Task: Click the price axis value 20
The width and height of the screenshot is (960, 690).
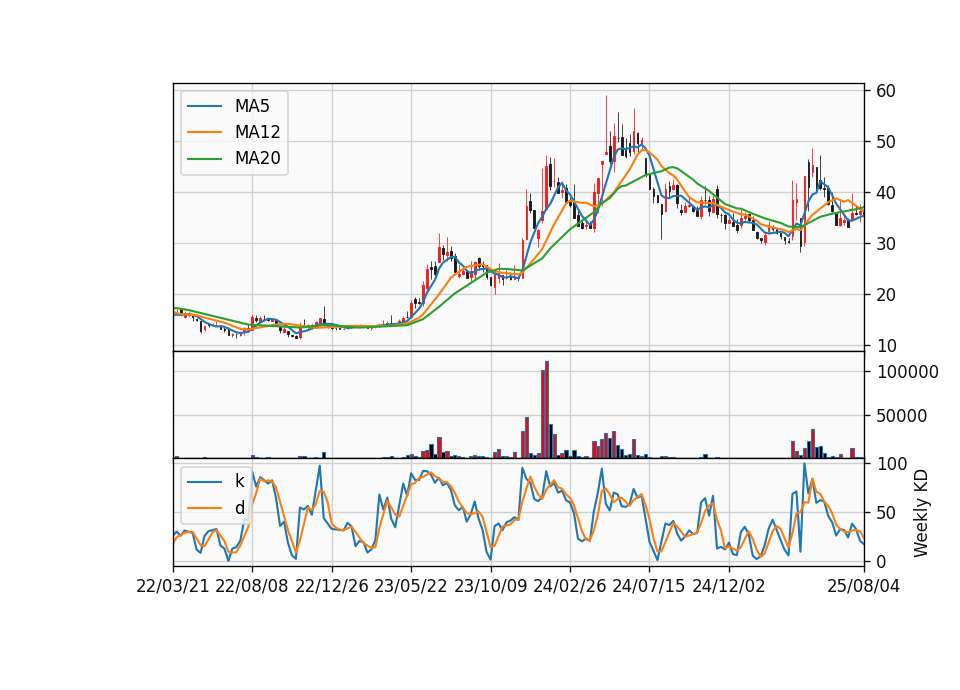Action: 886,295
